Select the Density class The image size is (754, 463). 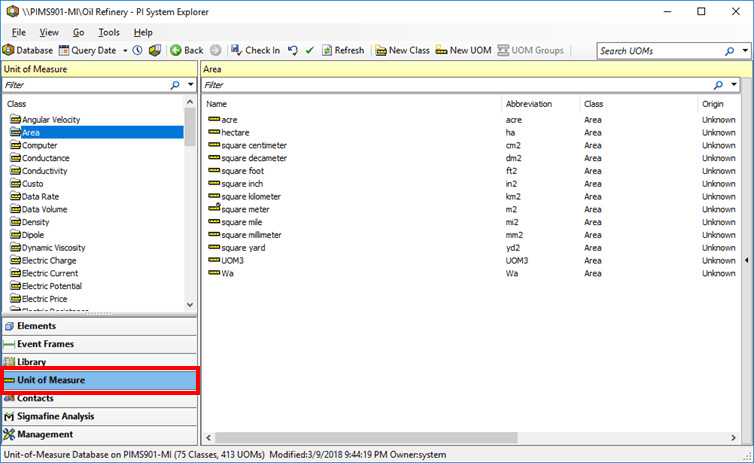point(36,222)
